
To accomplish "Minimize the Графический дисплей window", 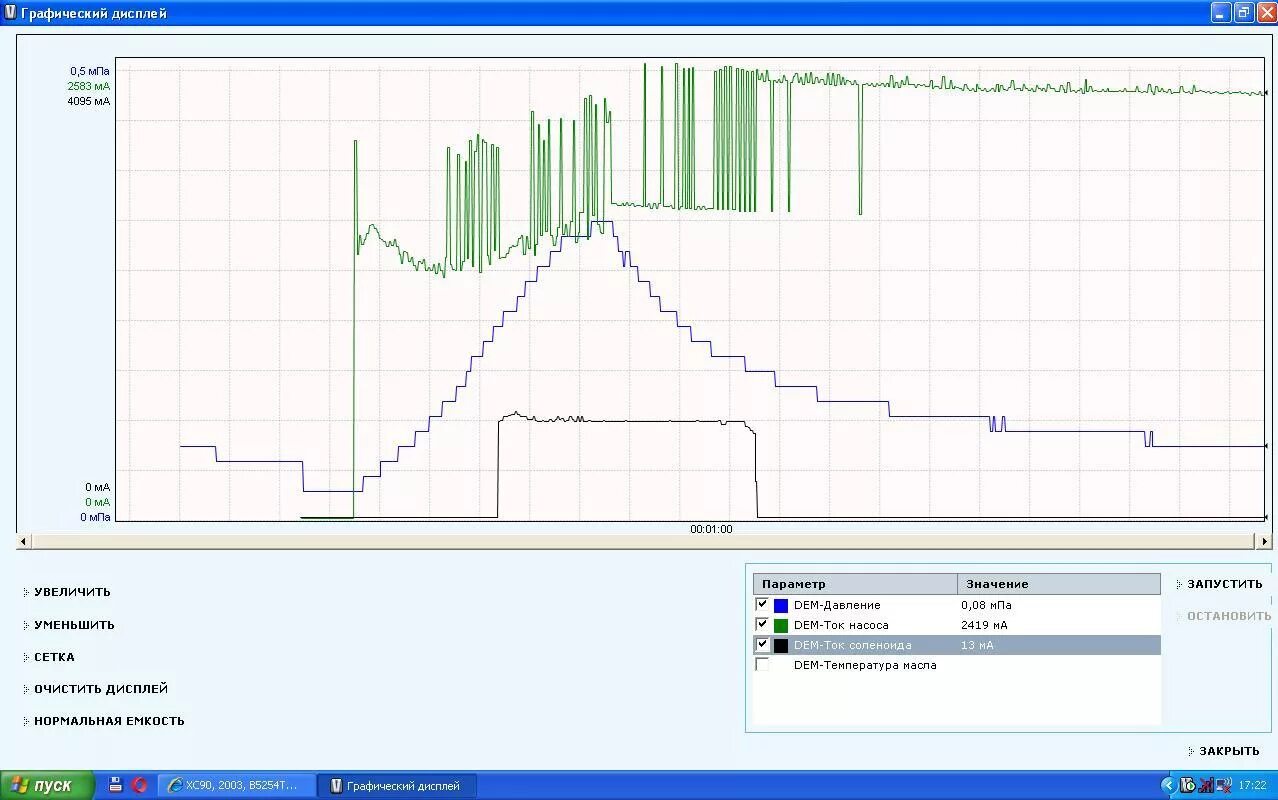I will [x=1220, y=13].
